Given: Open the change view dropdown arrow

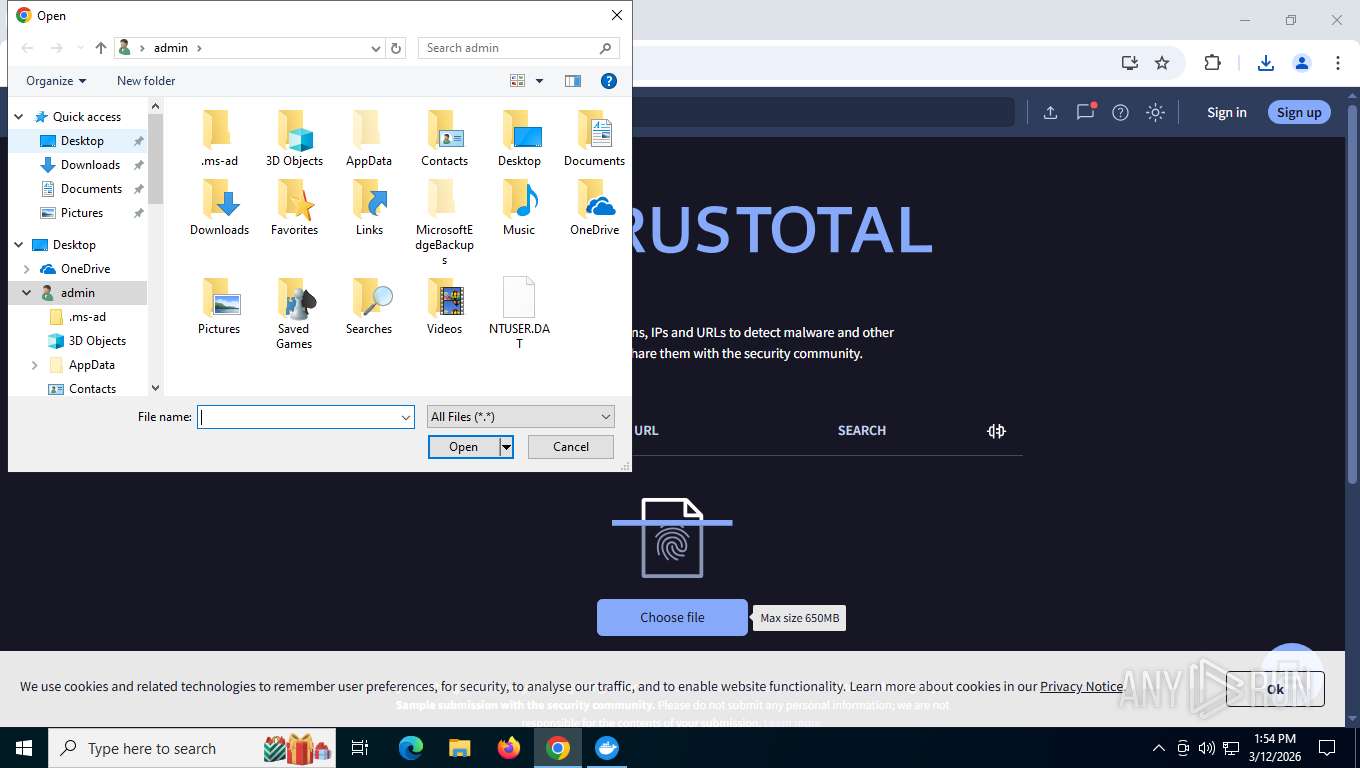Looking at the screenshot, I should [539, 81].
